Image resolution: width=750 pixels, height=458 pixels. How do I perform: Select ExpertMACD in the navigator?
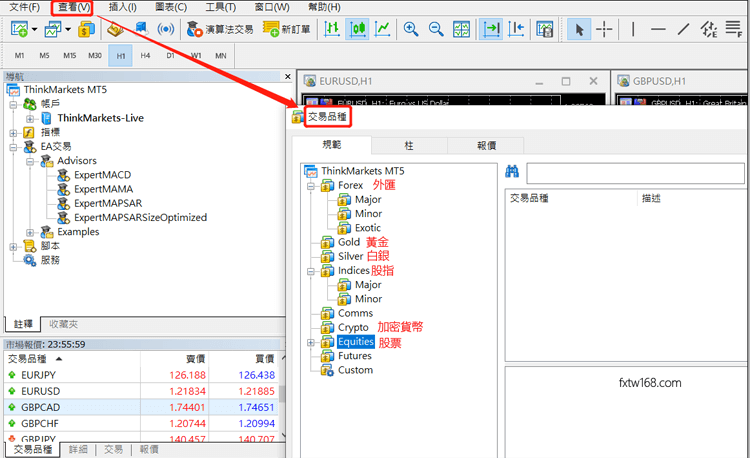coord(102,175)
